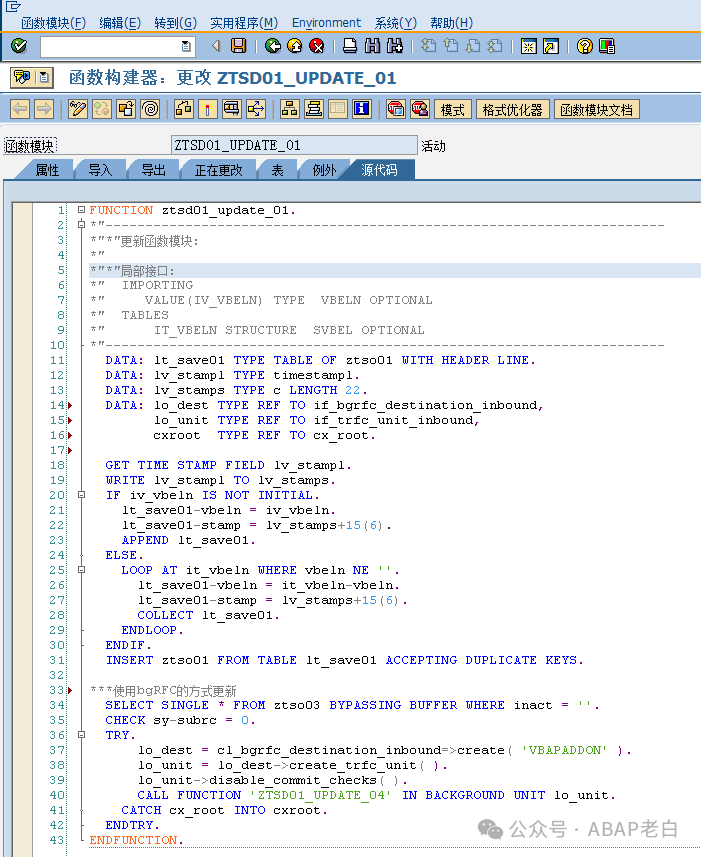This screenshot has width=701, height=857.
Task: Switch to the 导入 tab
Action: click(100, 170)
